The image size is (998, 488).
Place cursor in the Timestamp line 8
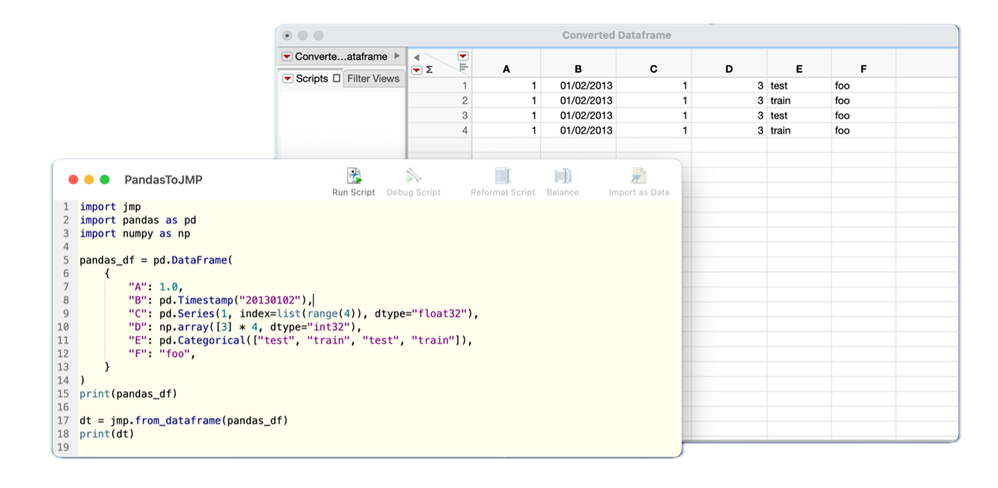click(x=221, y=300)
